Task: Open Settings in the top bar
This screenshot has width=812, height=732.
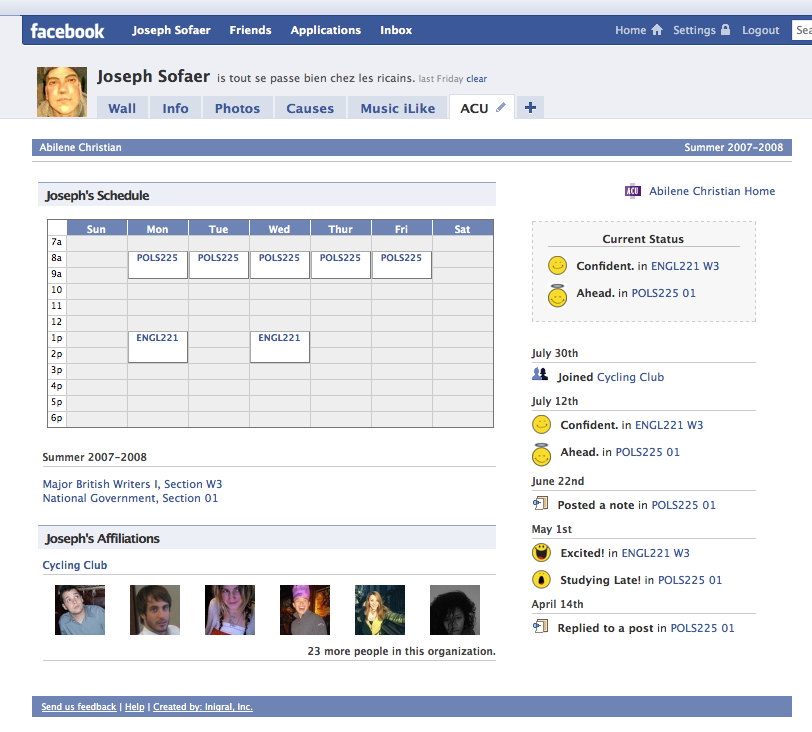Action: coord(694,30)
